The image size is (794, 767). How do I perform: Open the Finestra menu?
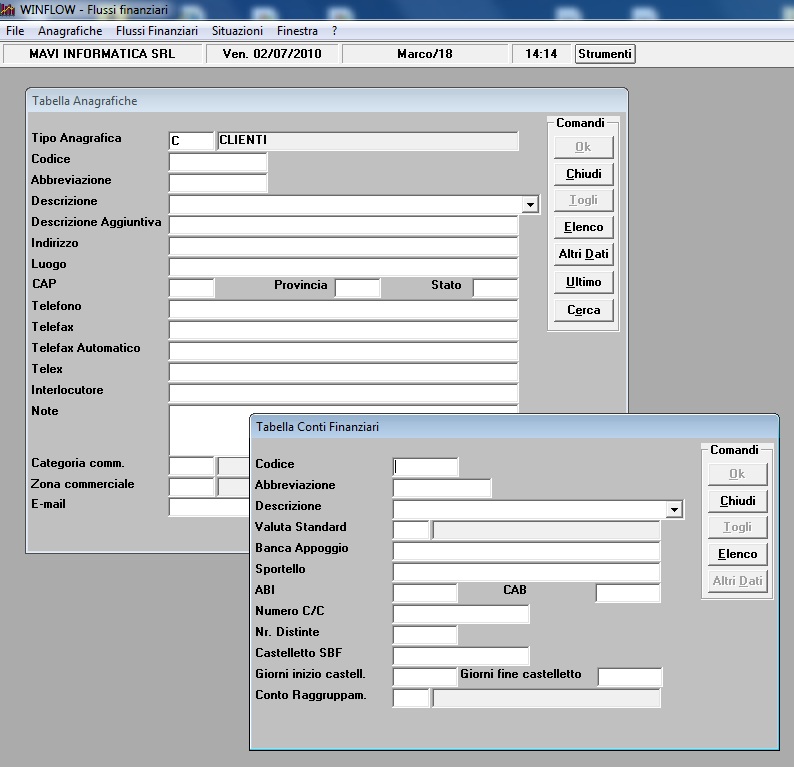[x=297, y=31]
